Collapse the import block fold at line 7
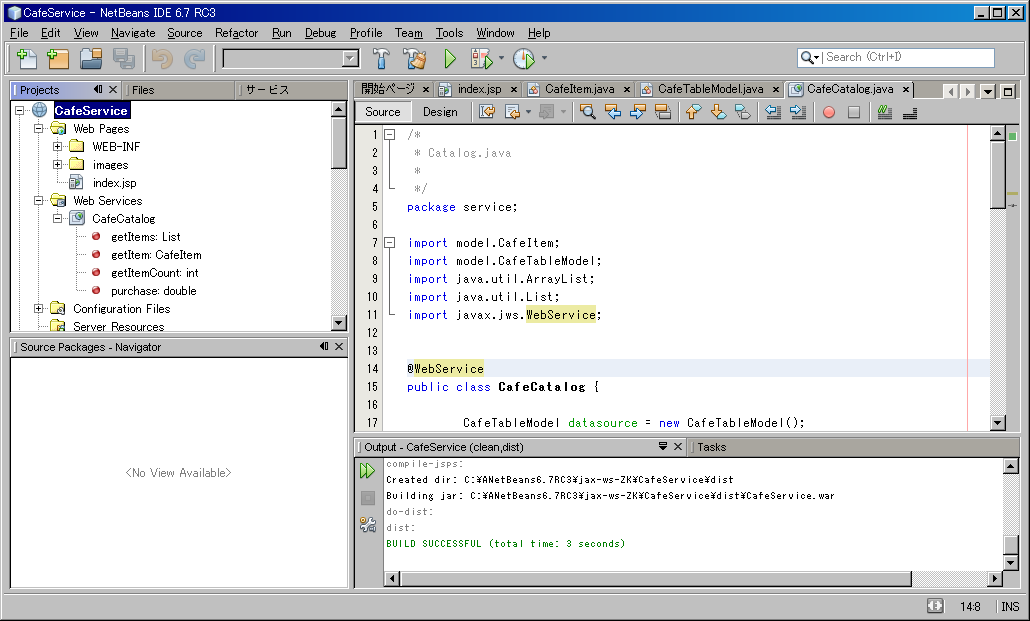This screenshot has height=621, width=1030. (x=390, y=242)
